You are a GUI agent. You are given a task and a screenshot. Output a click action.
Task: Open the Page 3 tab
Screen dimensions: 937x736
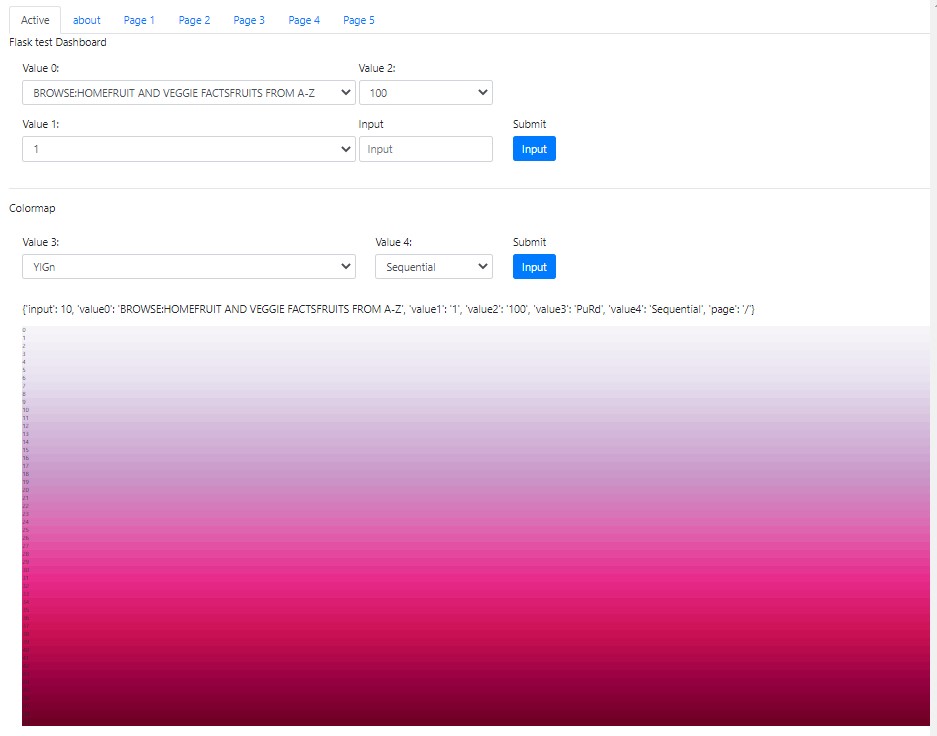pos(249,19)
